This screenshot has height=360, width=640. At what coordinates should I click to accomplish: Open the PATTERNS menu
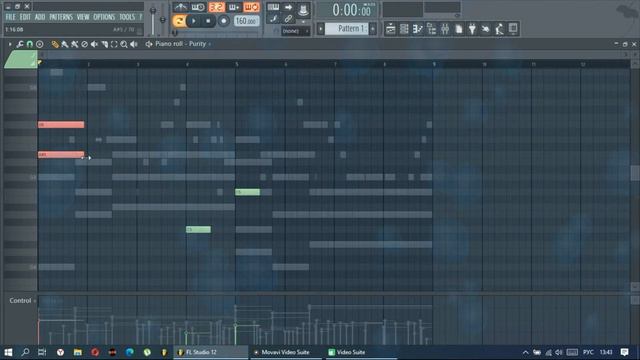(x=61, y=17)
